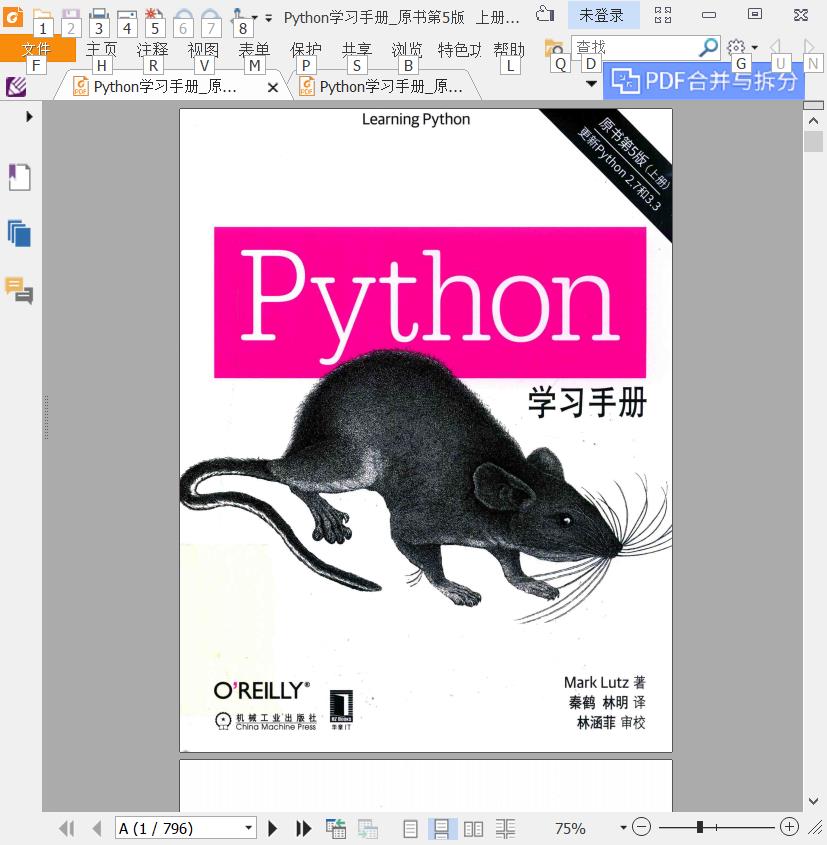Select facing pages view mode
This screenshot has width=827, height=845.
point(474,828)
